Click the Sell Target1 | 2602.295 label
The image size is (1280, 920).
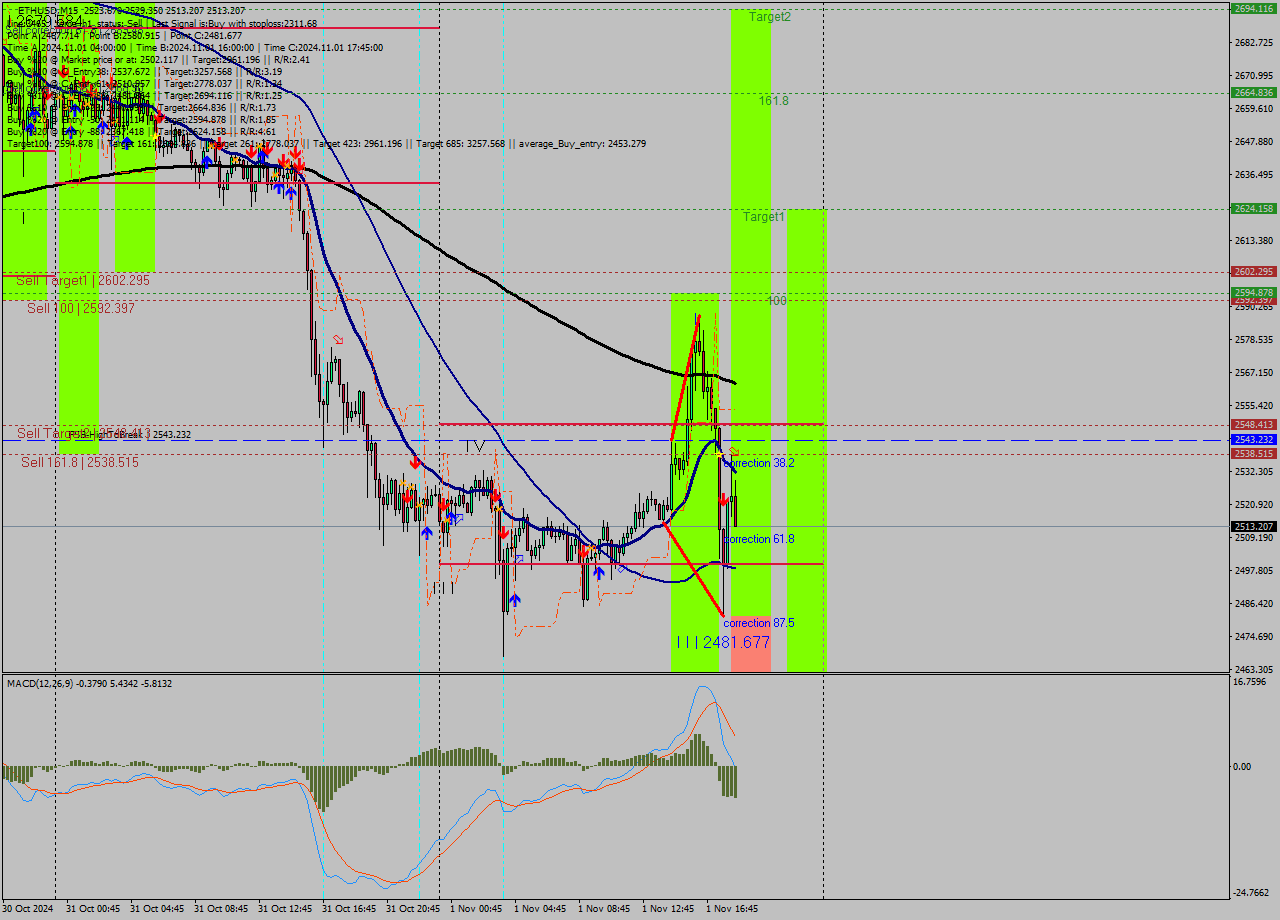(83, 281)
